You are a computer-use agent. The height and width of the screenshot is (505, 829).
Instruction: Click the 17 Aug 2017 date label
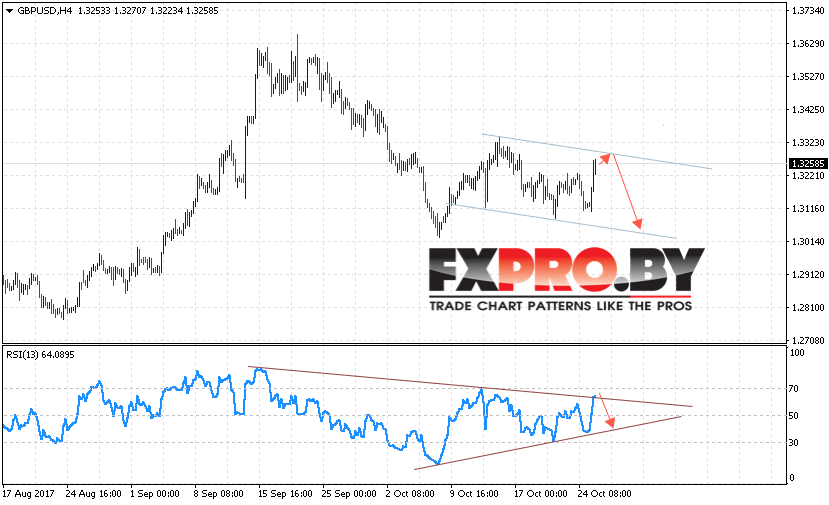29,494
